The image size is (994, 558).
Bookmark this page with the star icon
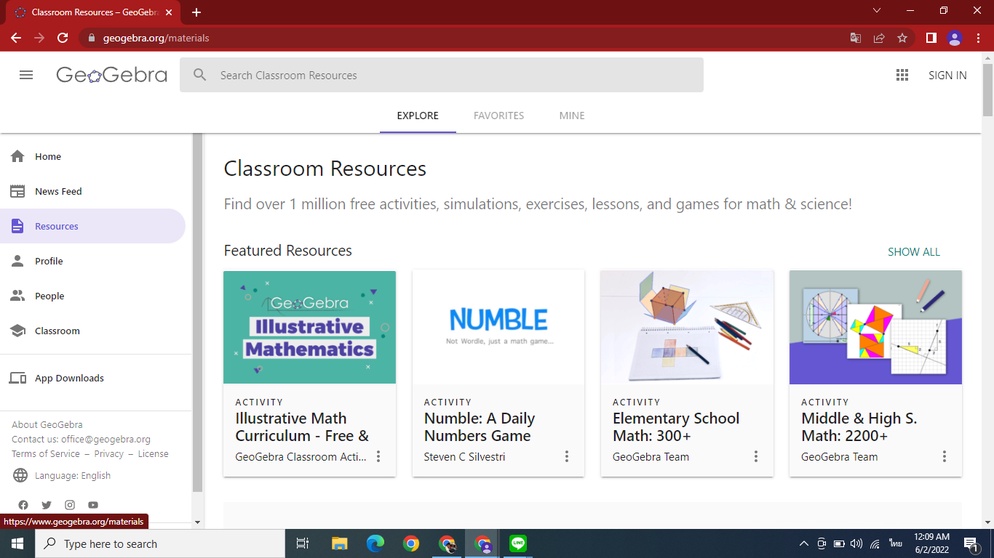point(902,38)
